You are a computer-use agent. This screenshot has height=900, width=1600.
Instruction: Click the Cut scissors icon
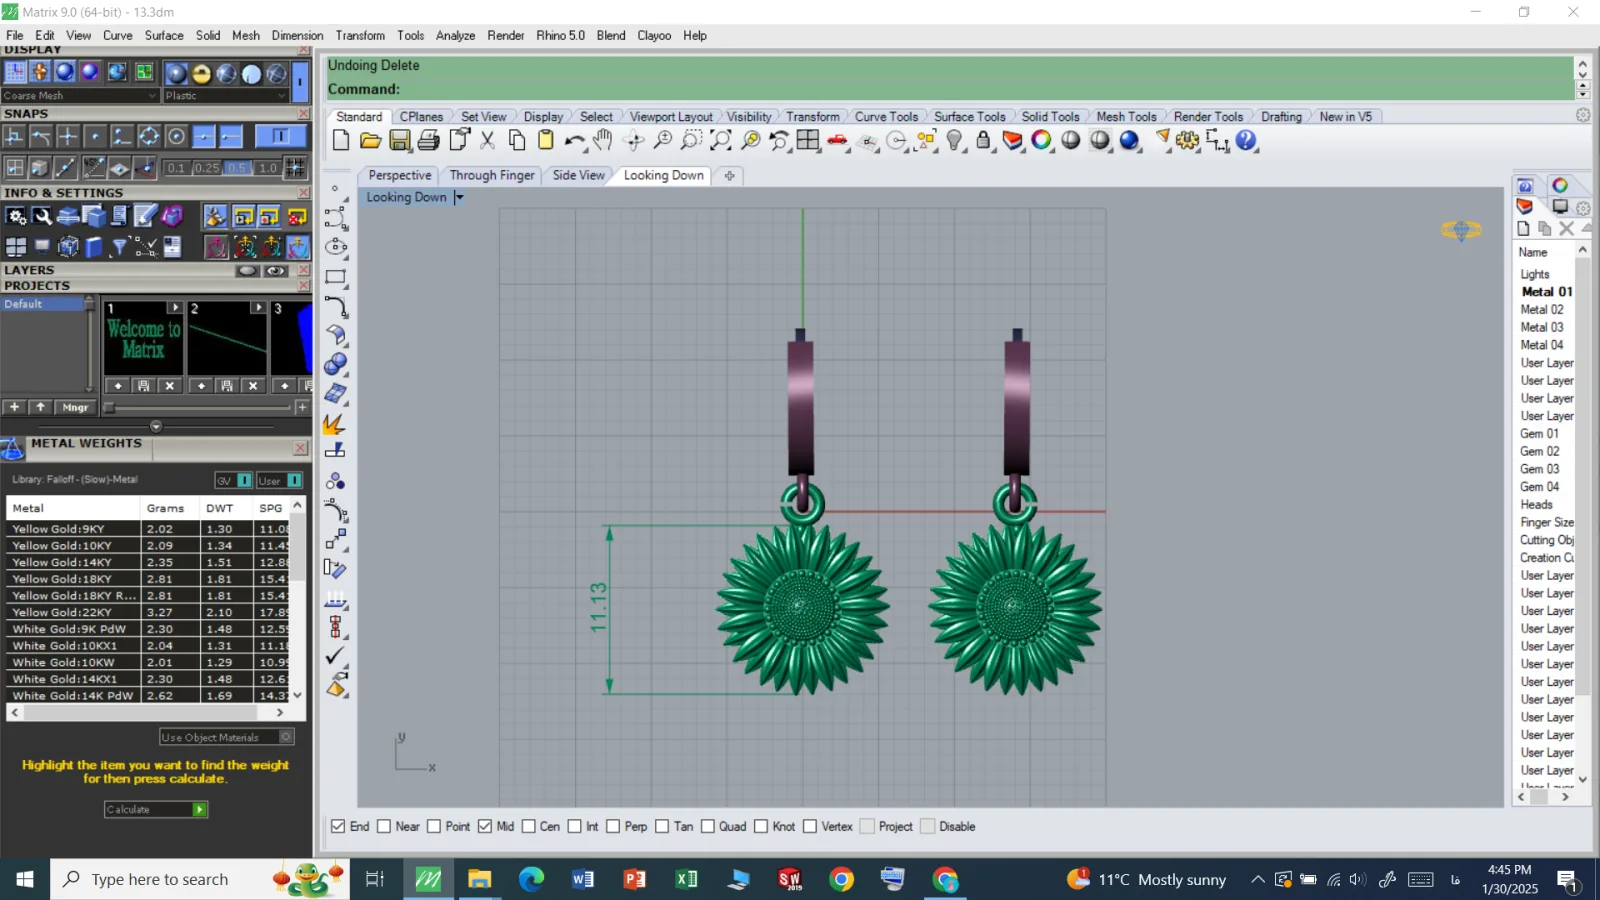coord(487,141)
